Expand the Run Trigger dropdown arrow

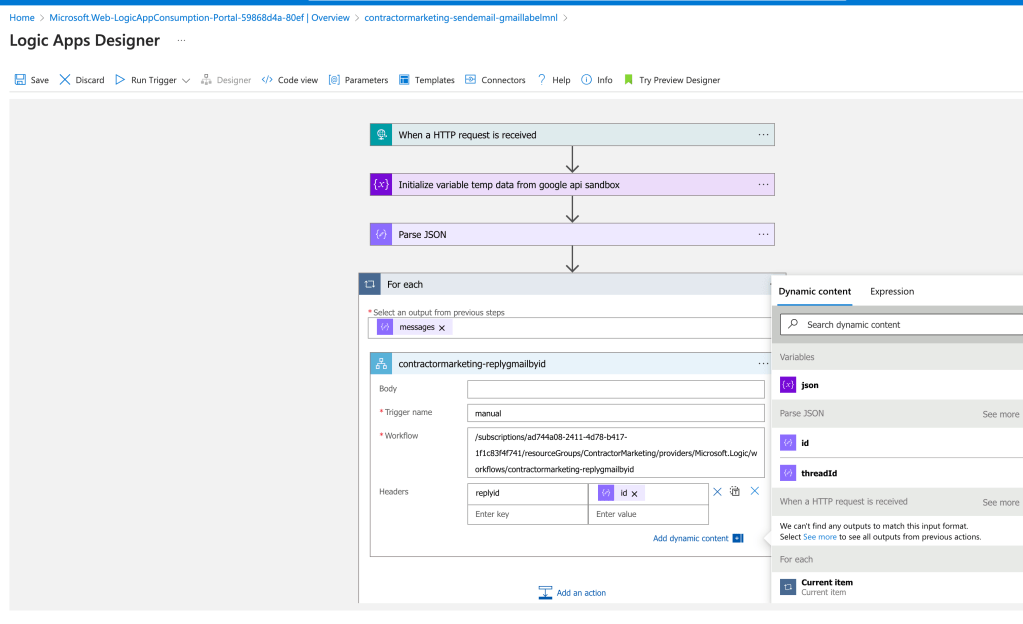(x=186, y=80)
